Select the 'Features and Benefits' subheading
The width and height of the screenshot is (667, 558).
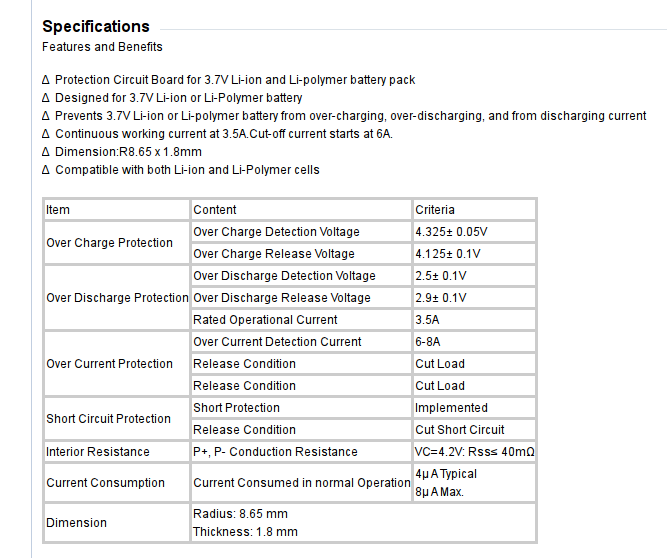click(x=102, y=47)
